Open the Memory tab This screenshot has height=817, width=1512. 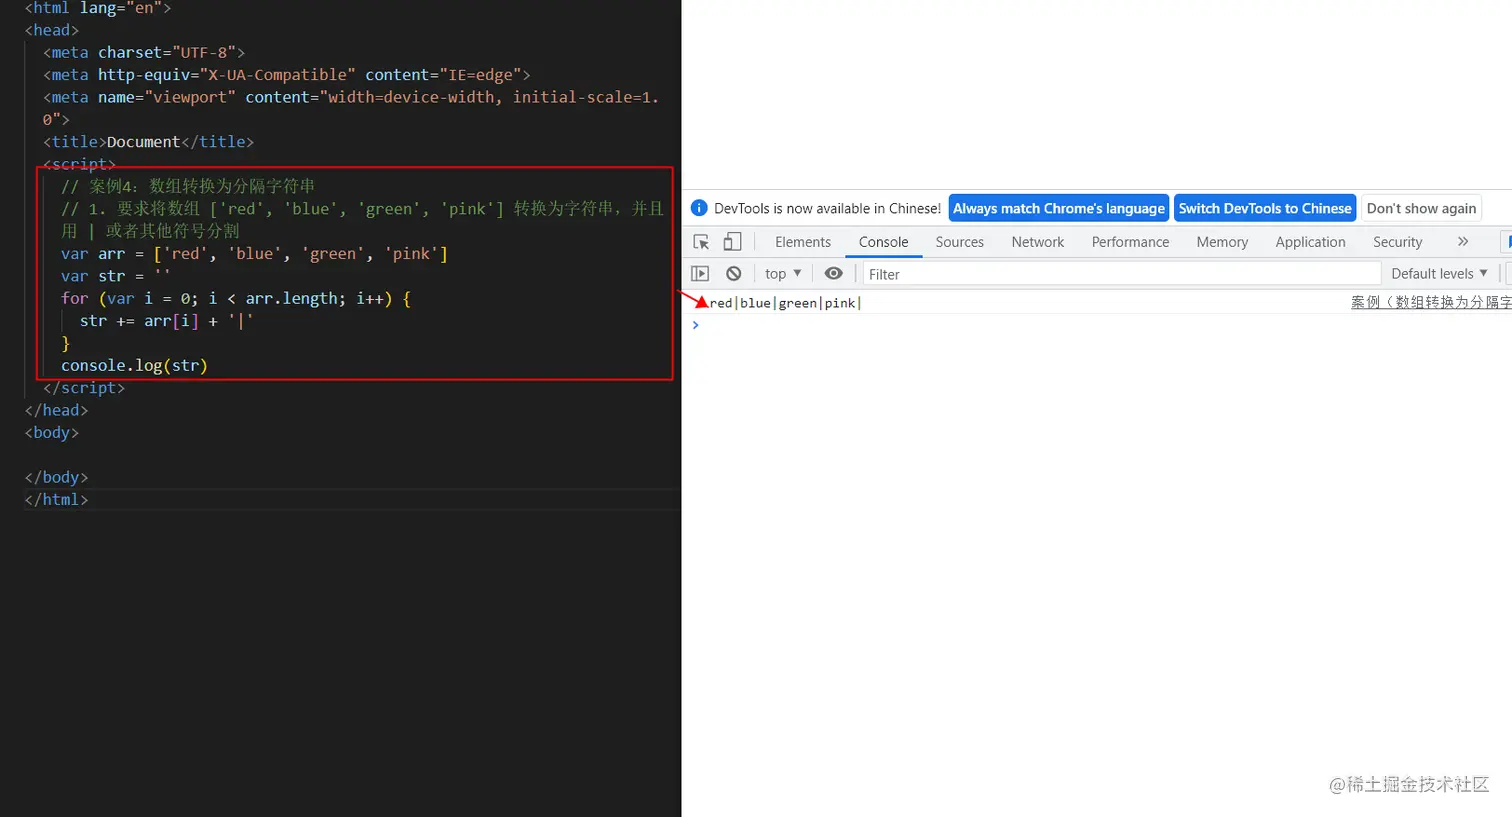(x=1222, y=242)
